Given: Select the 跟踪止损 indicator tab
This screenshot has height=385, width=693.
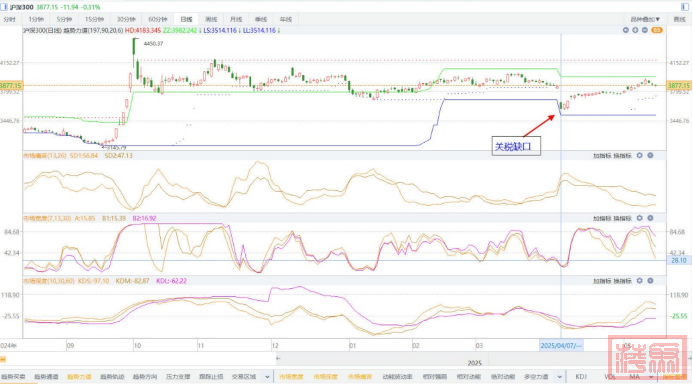Looking at the screenshot, I should [x=211, y=377].
